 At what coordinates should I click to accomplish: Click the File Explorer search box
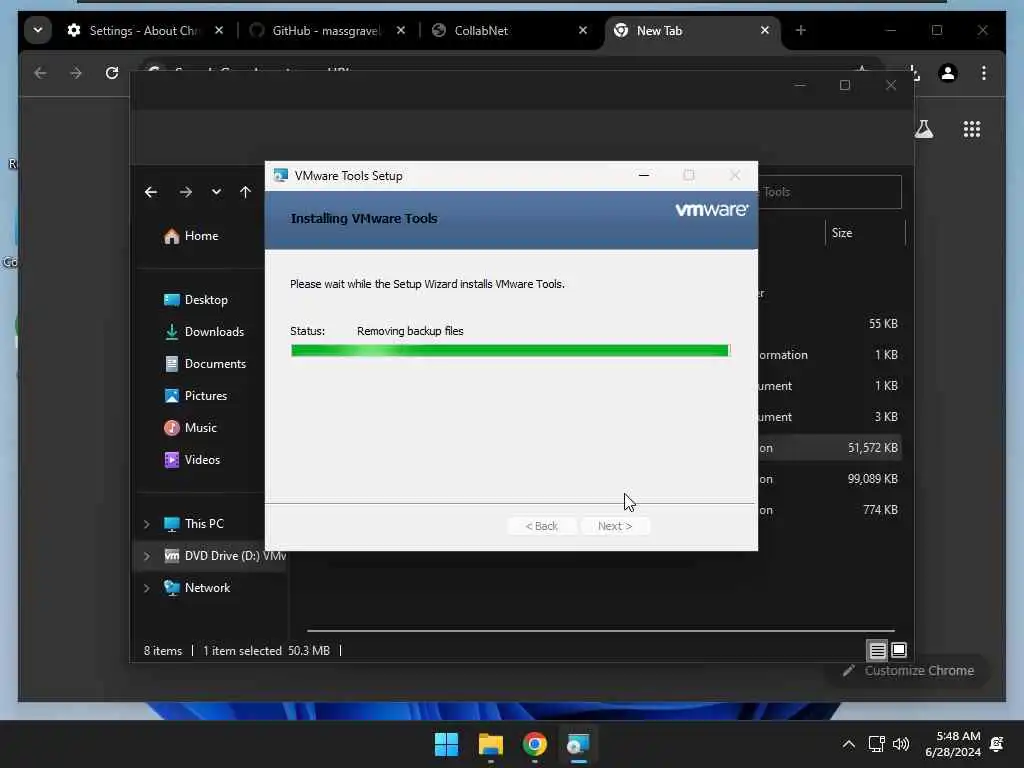pyautogui.click(x=829, y=192)
